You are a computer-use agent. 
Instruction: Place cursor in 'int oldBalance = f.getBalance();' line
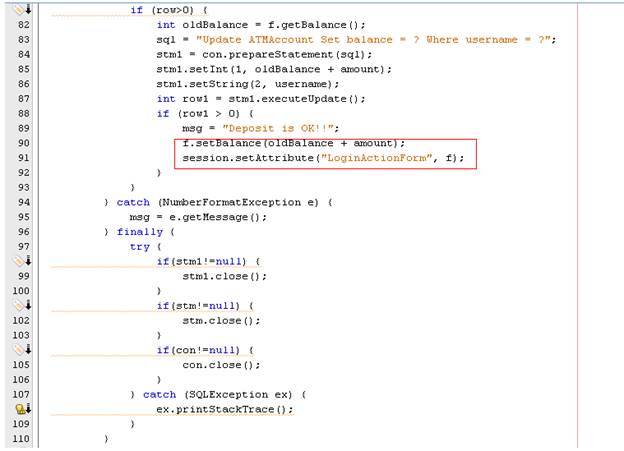click(x=261, y=25)
